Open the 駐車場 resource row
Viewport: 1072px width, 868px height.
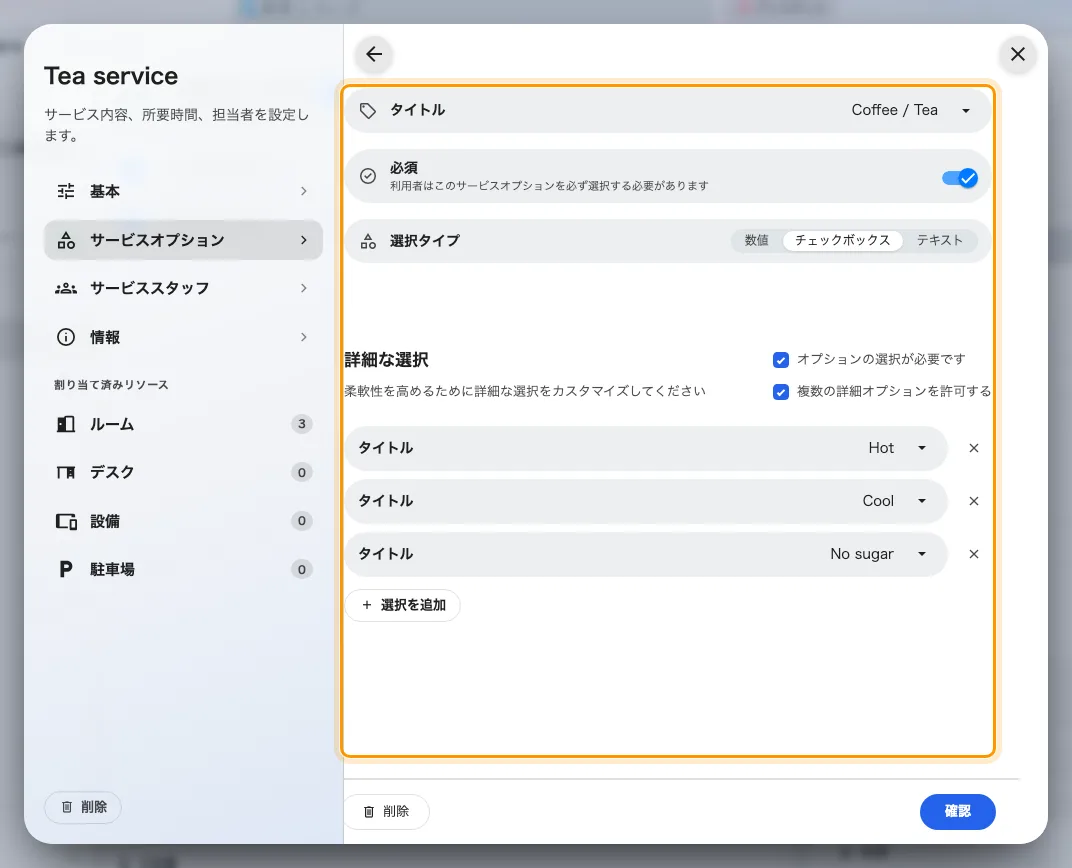click(x=183, y=569)
